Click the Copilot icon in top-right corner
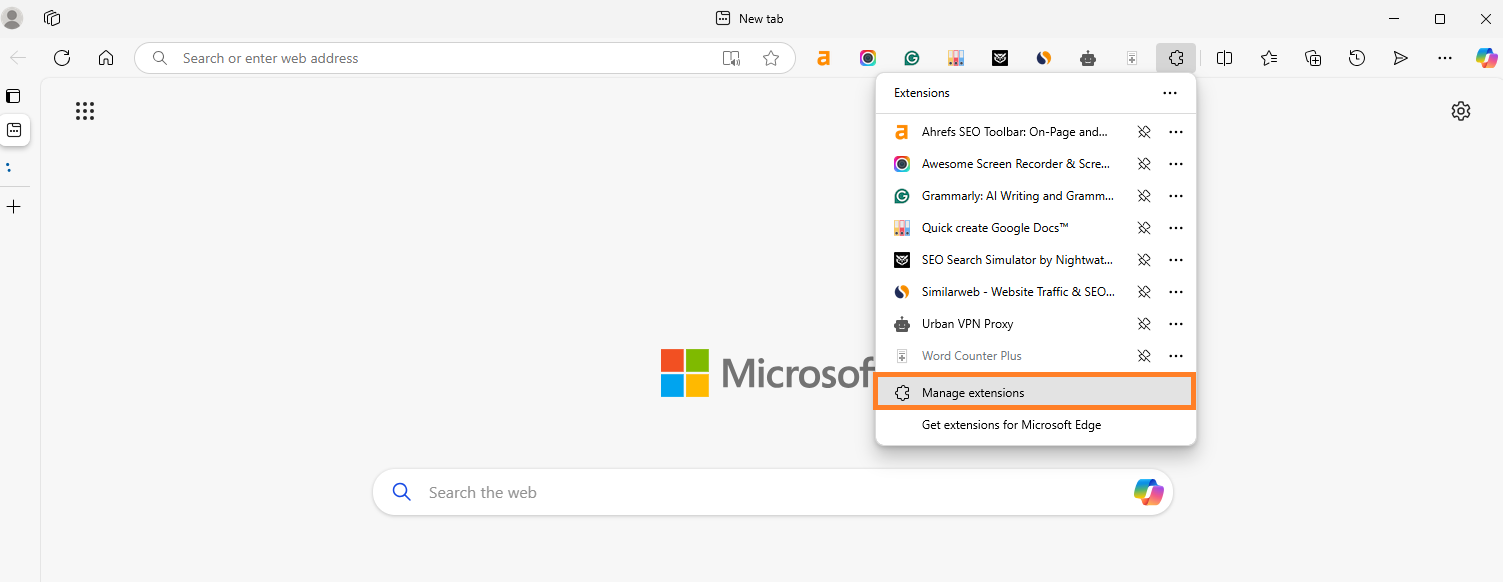This screenshot has height=582, width=1503. click(1486, 58)
